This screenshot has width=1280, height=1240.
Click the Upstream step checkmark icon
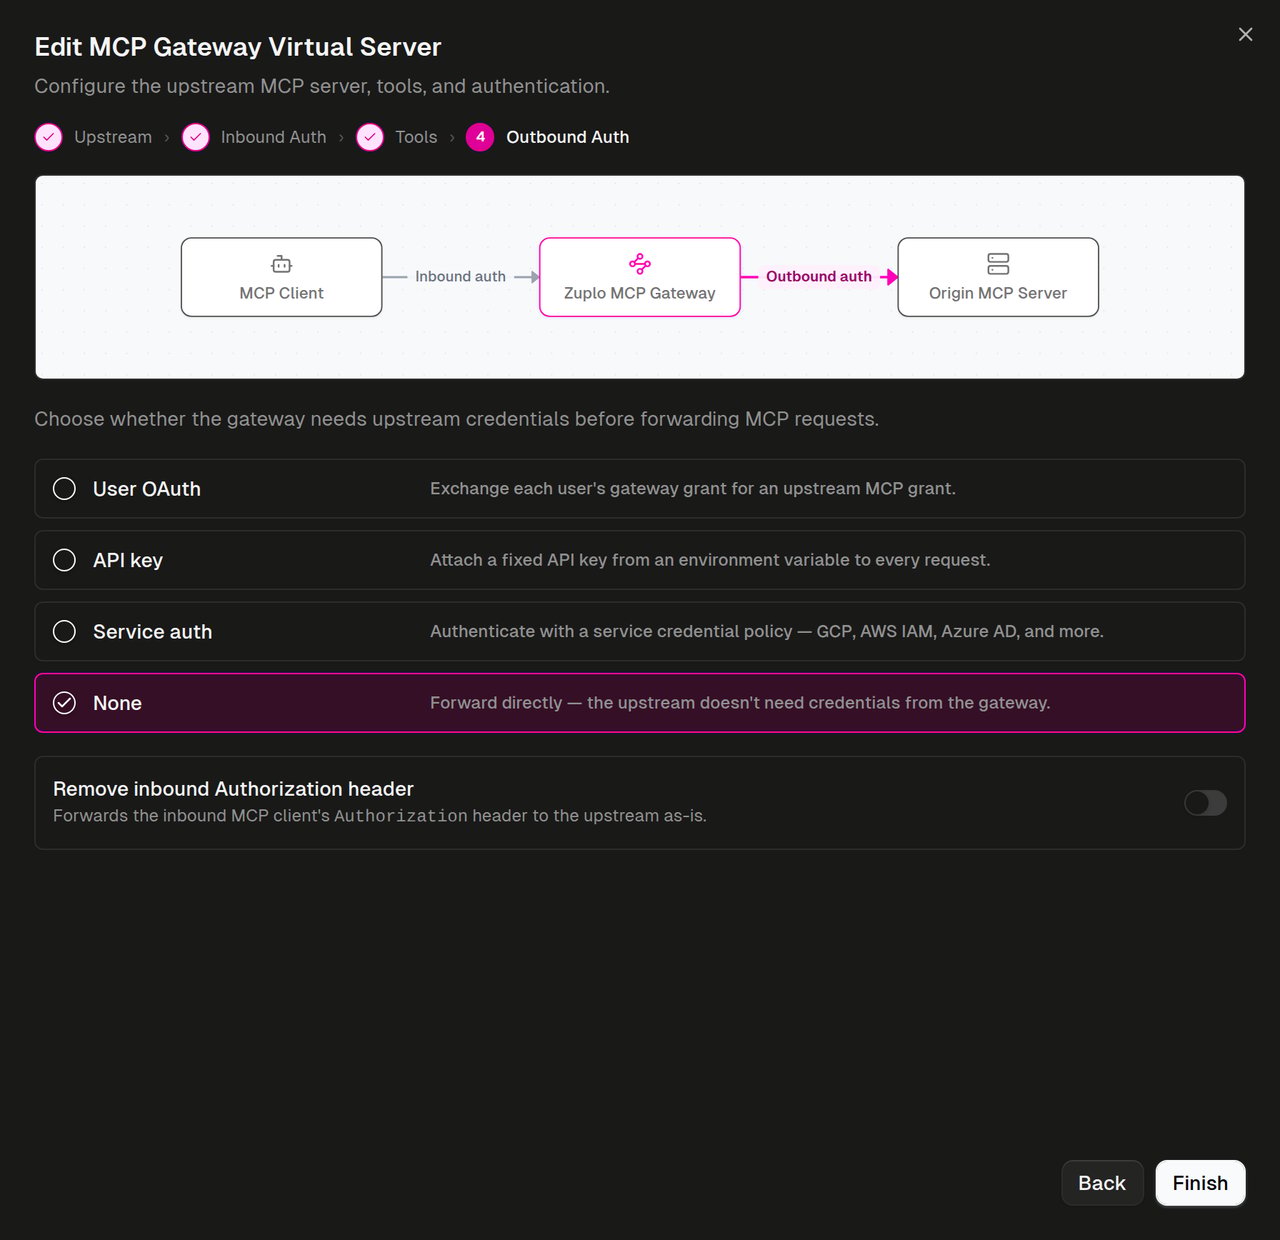[49, 137]
